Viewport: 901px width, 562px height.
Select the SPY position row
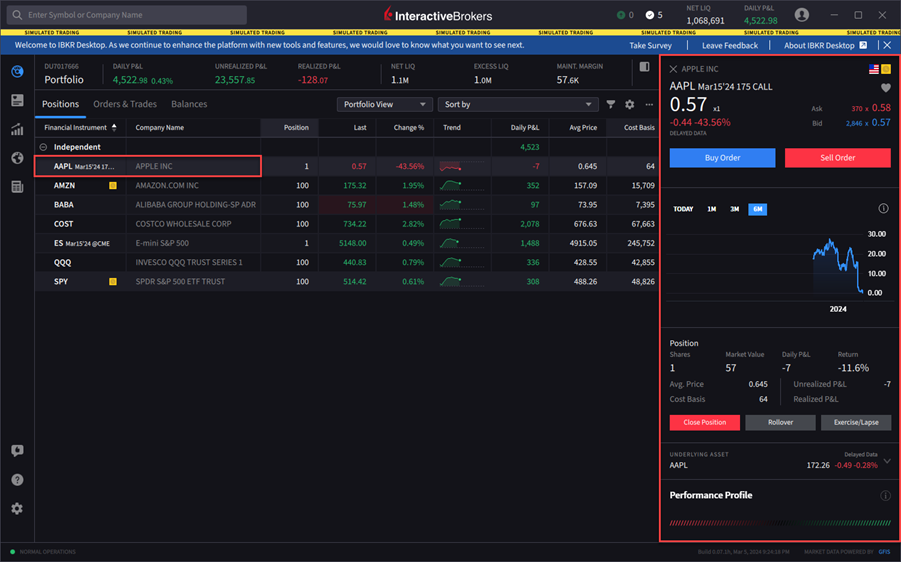346,281
